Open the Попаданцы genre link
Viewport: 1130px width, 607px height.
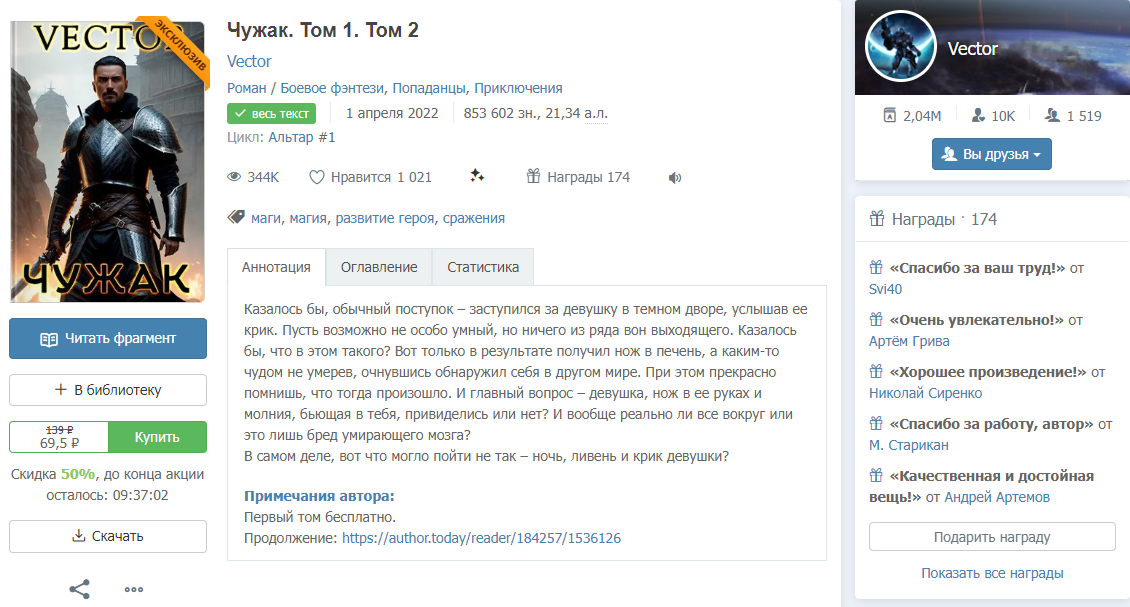pos(429,88)
